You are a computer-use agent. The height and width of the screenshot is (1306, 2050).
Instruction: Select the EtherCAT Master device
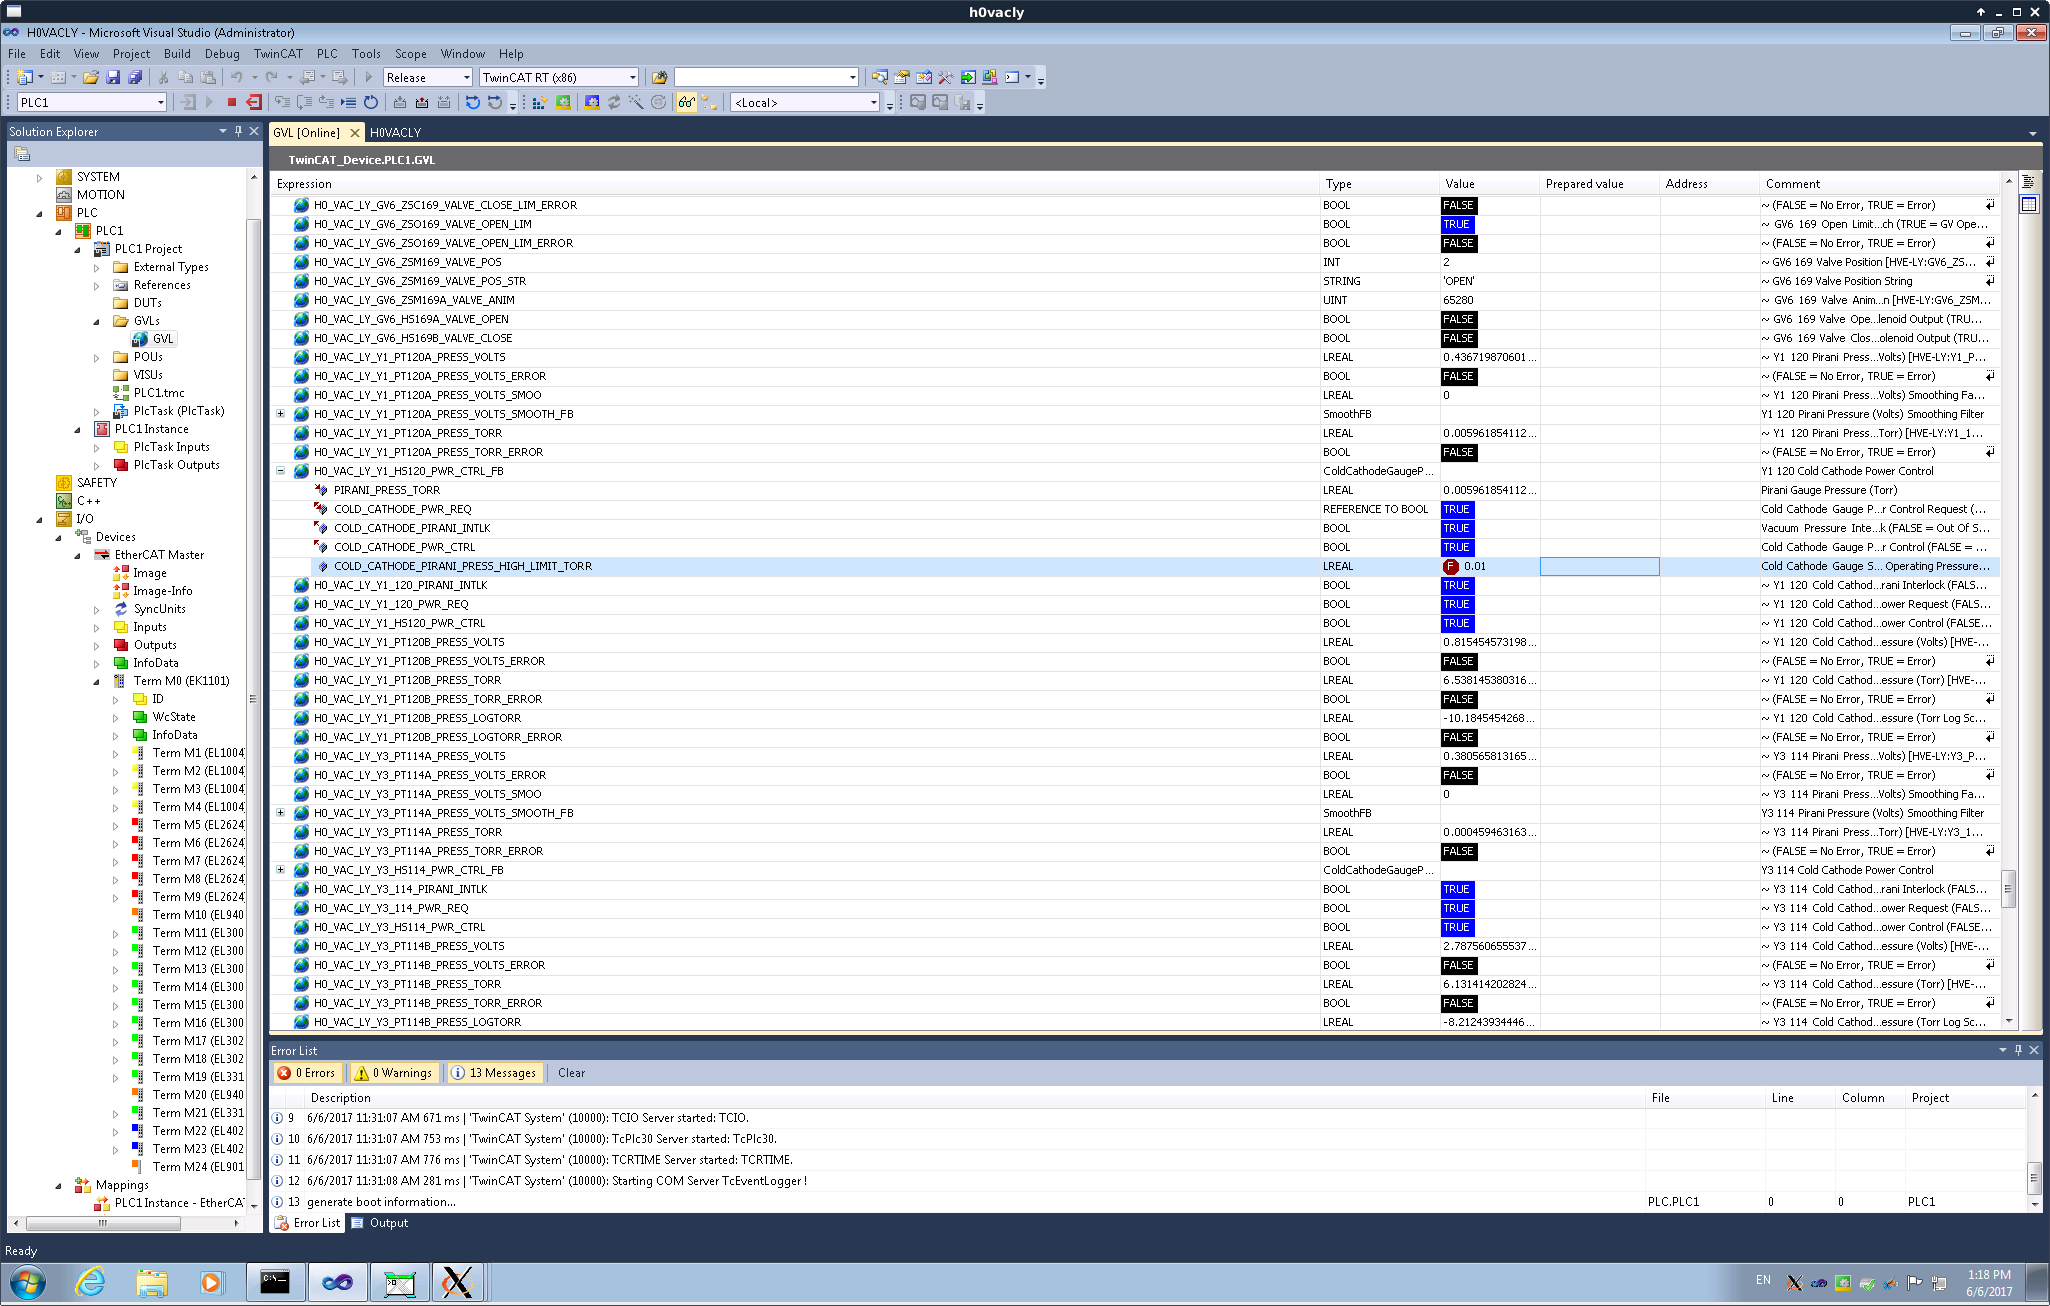[150, 555]
